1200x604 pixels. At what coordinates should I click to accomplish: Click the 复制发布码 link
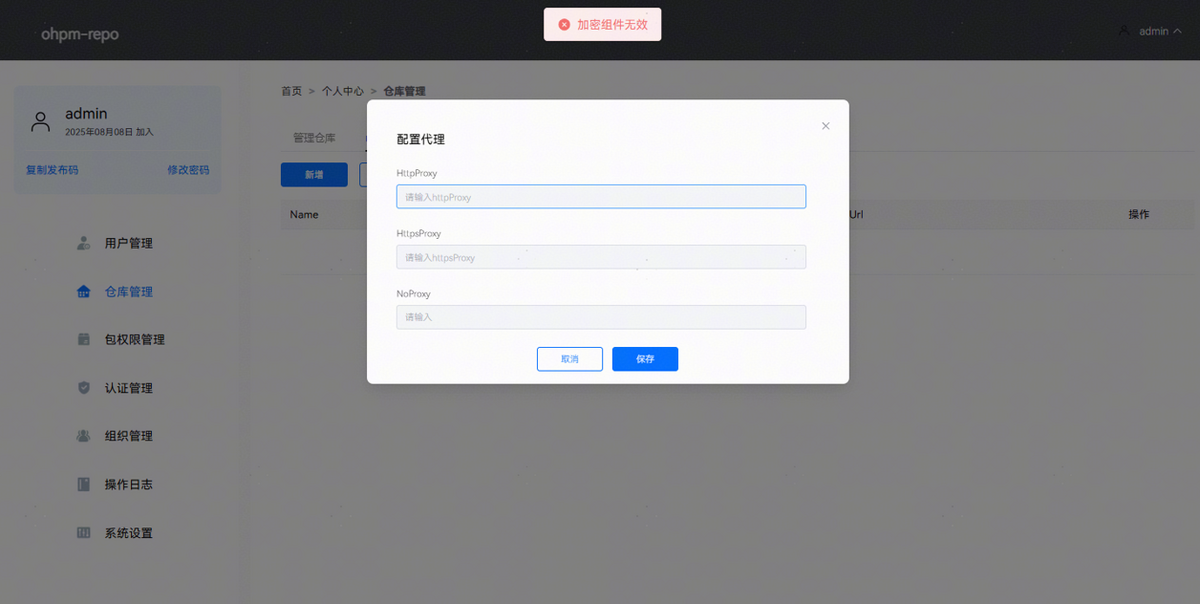pyautogui.click(x=52, y=170)
